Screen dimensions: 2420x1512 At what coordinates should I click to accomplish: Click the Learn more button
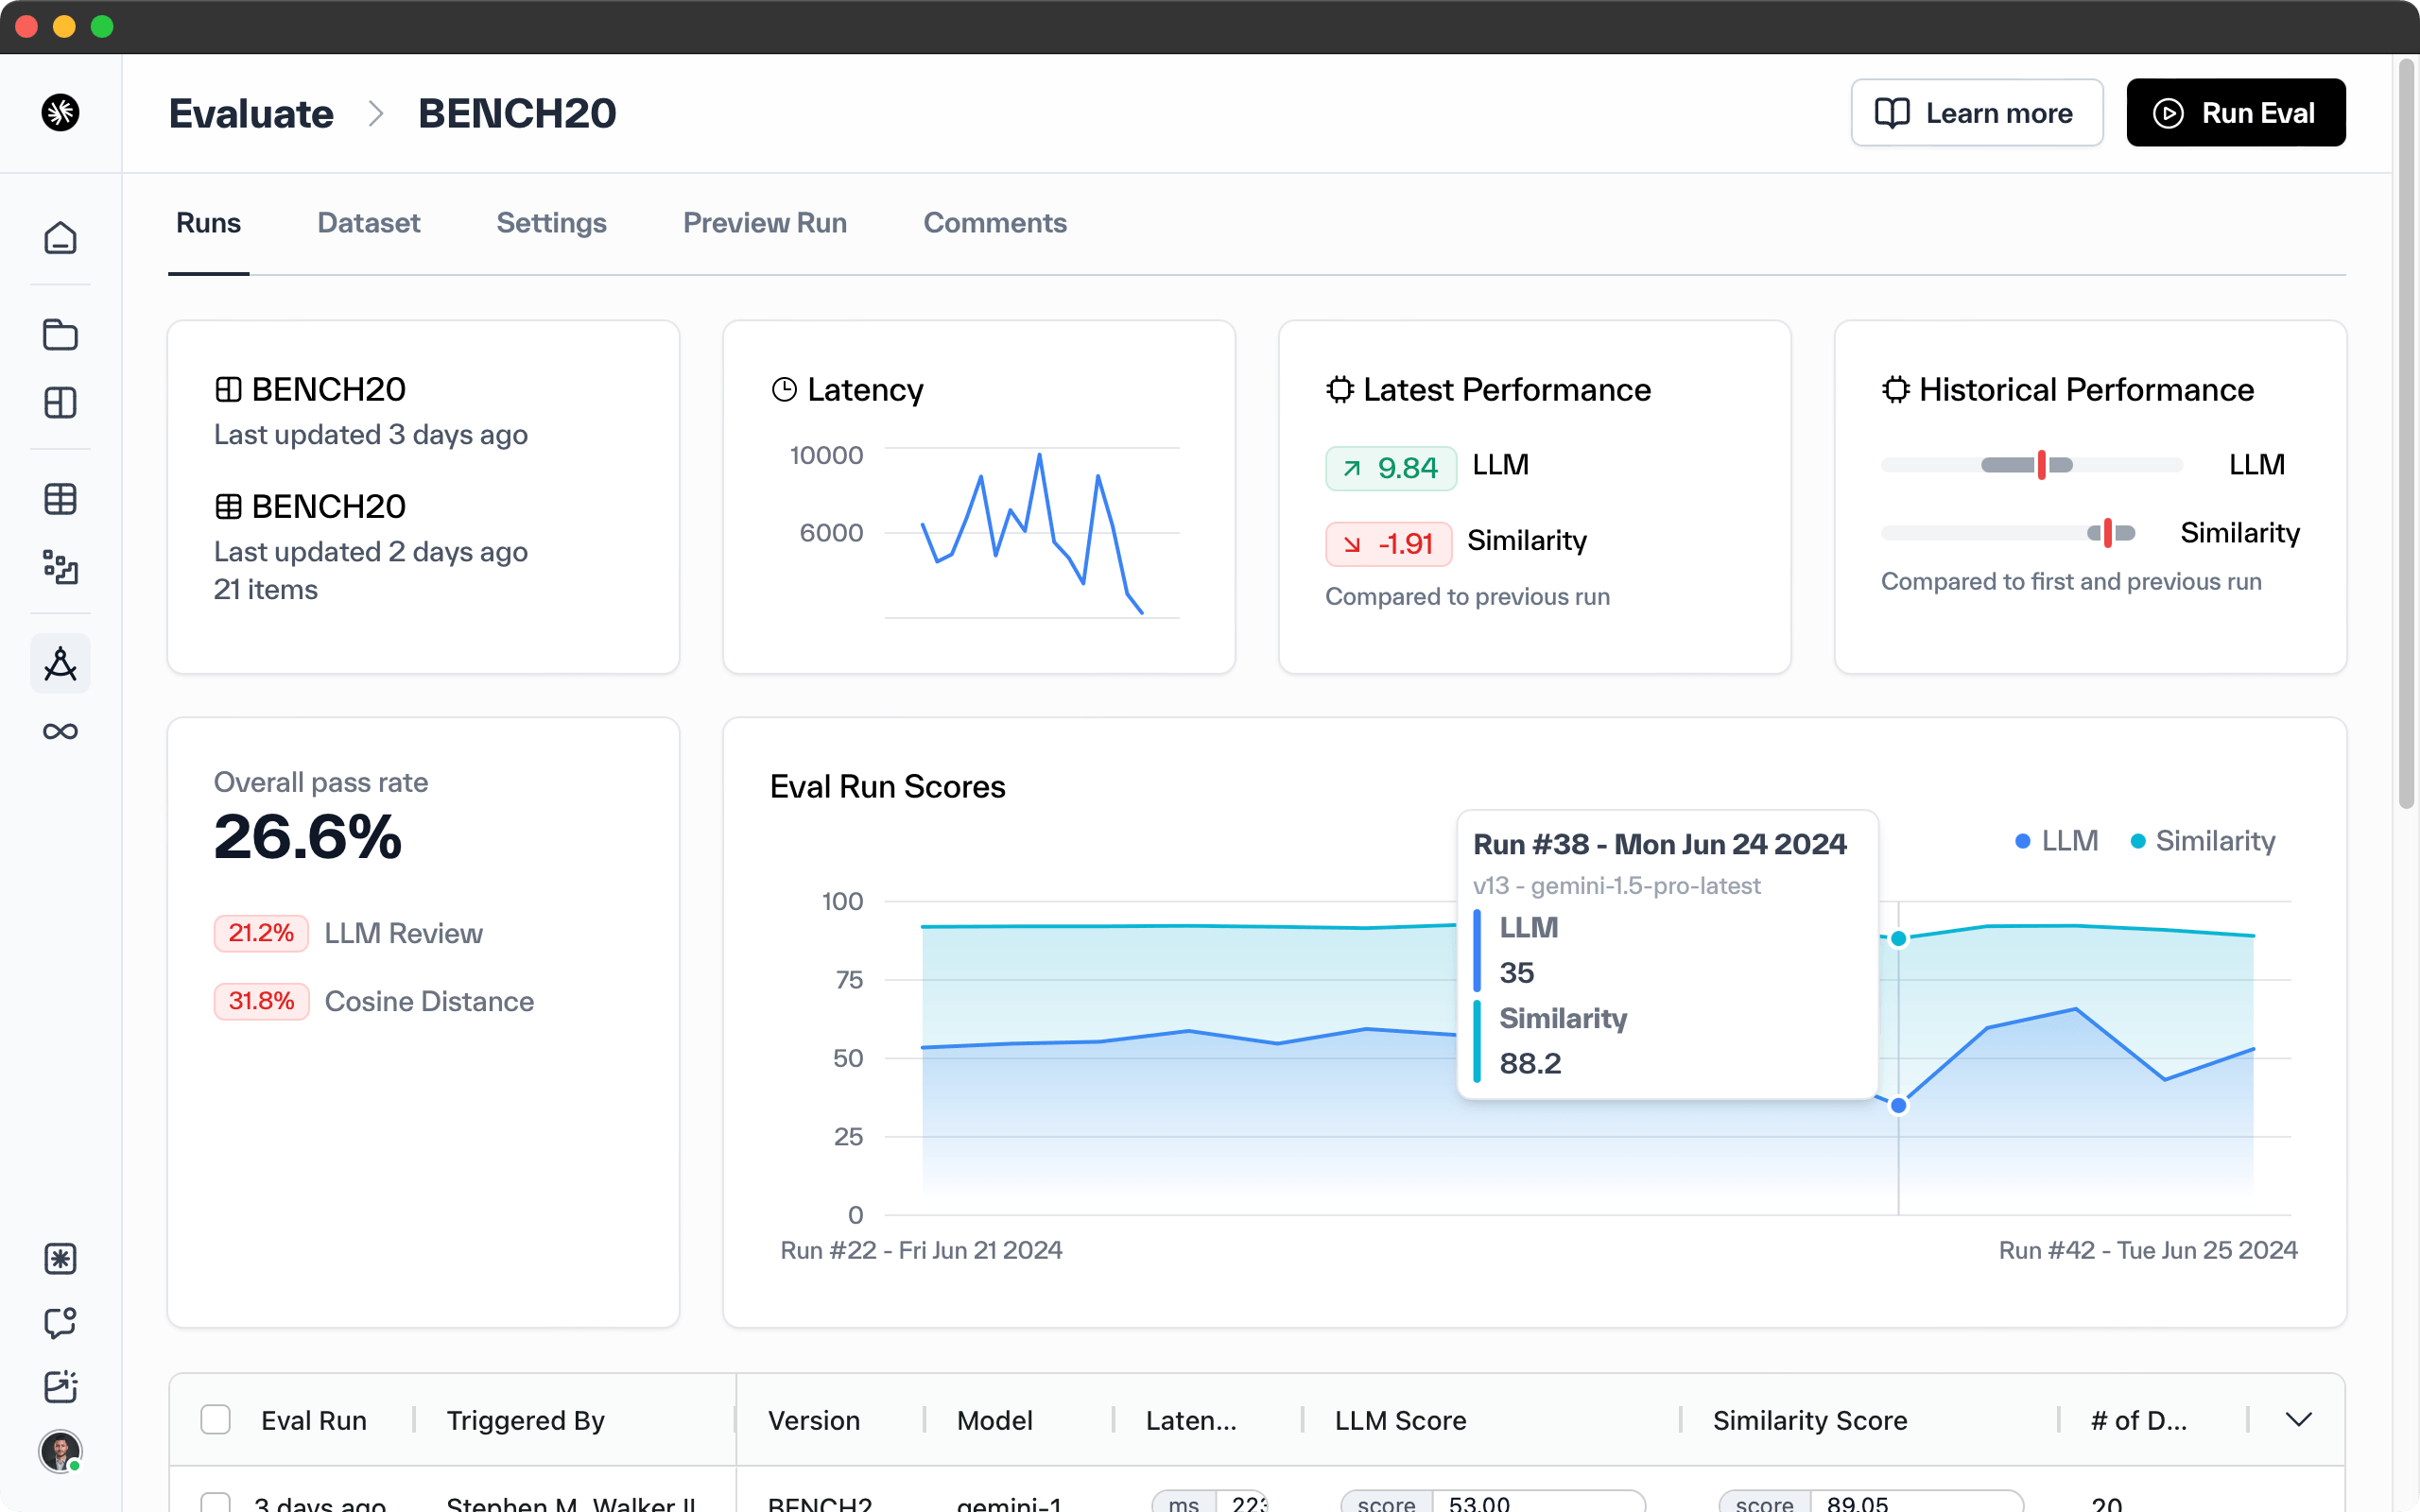1977,112
